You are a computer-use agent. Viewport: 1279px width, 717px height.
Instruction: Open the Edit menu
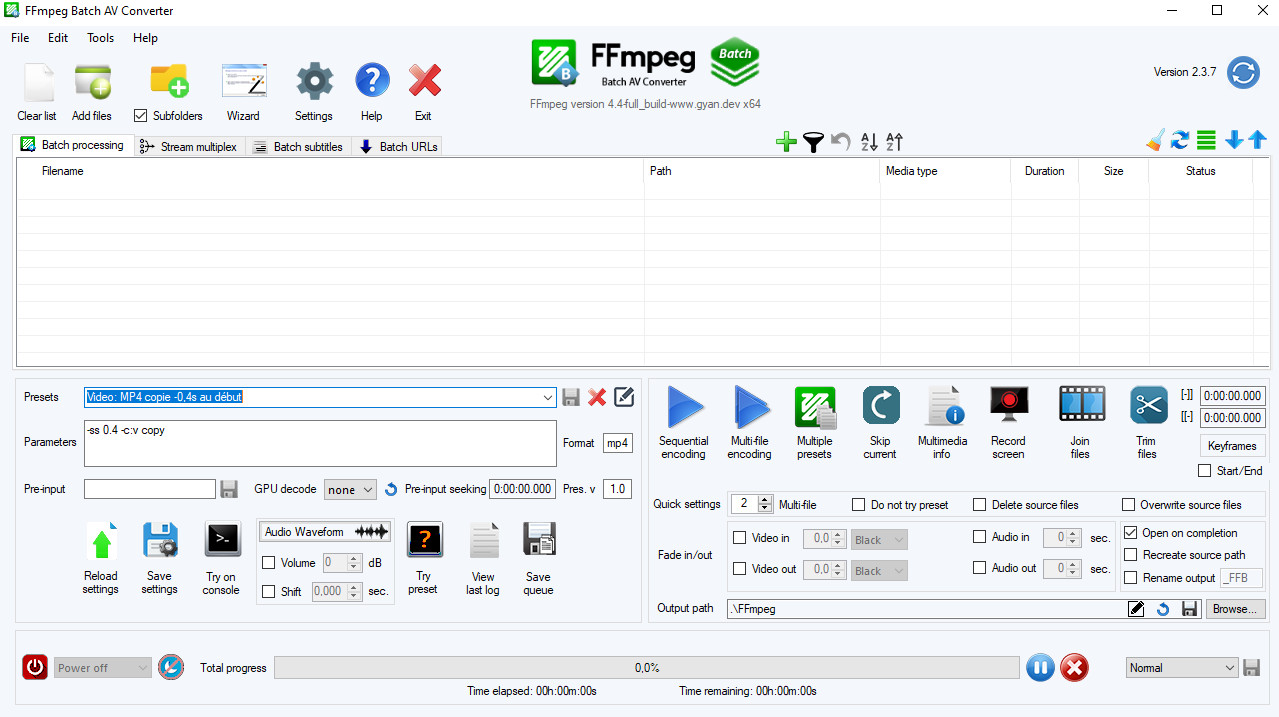[x=58, y=38]
